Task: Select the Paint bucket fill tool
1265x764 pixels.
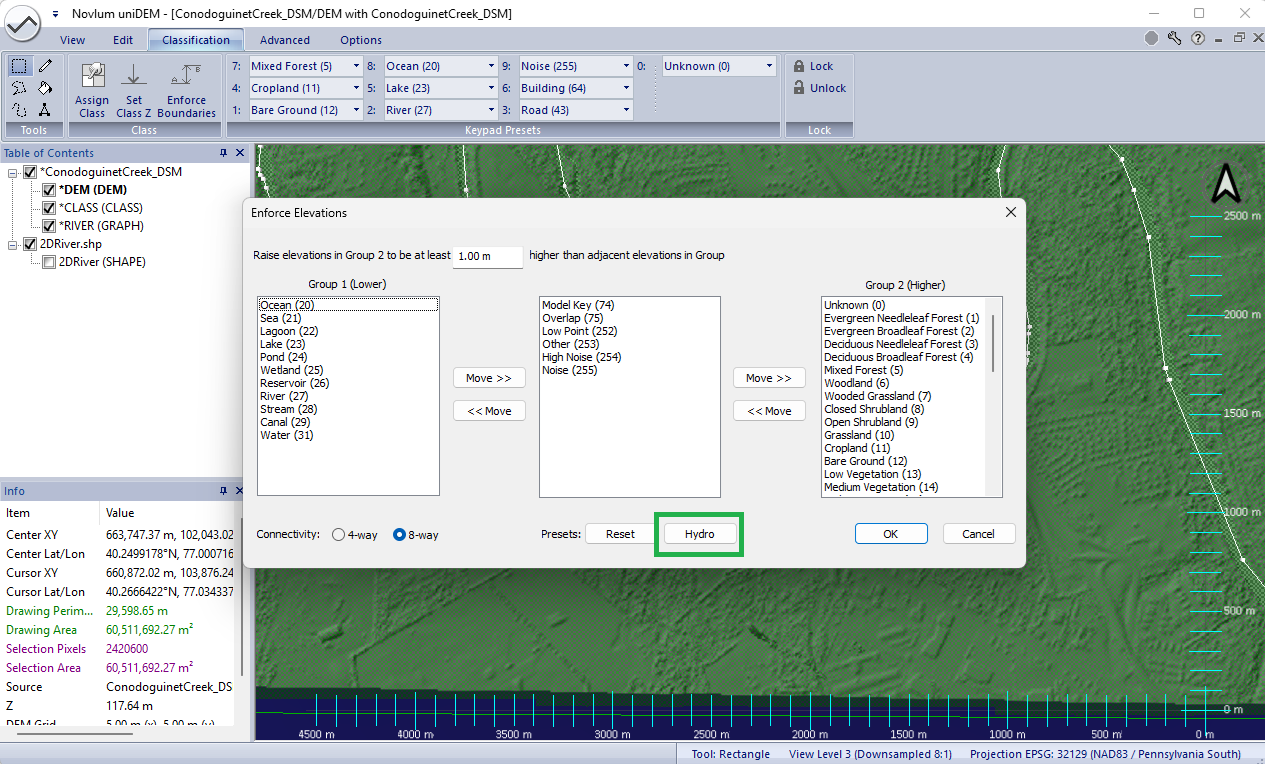Action: click(x=45, y=88)
